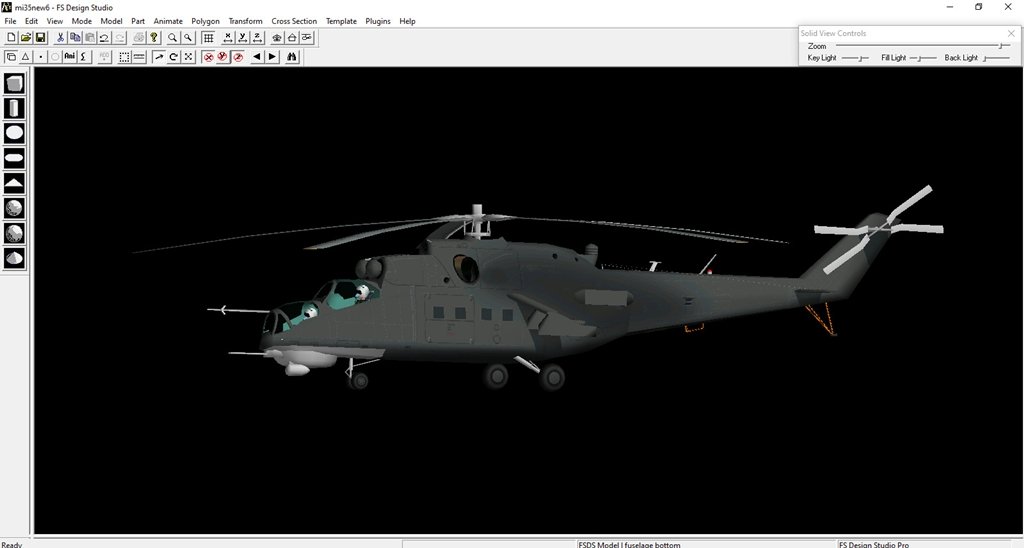Viewport: 1024px width, 548px height.
Task: Open the Animate menu
Action: [168, 21]
